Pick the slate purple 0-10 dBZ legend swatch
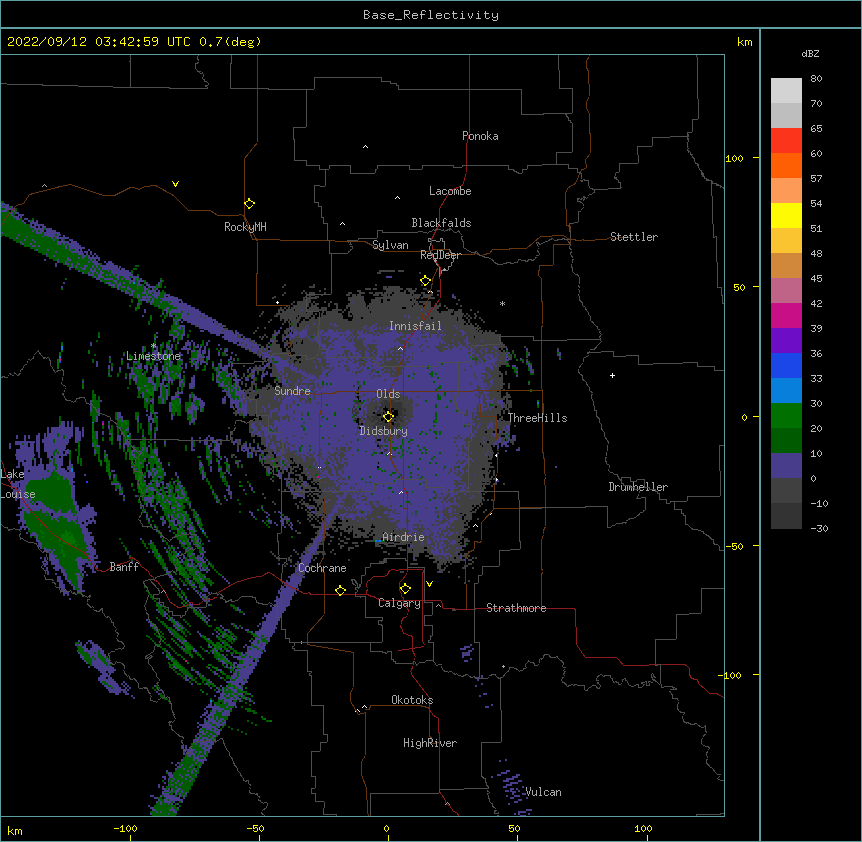Image resolution: width=862 pixels, height=842 pixels. (x=786, y=466)
